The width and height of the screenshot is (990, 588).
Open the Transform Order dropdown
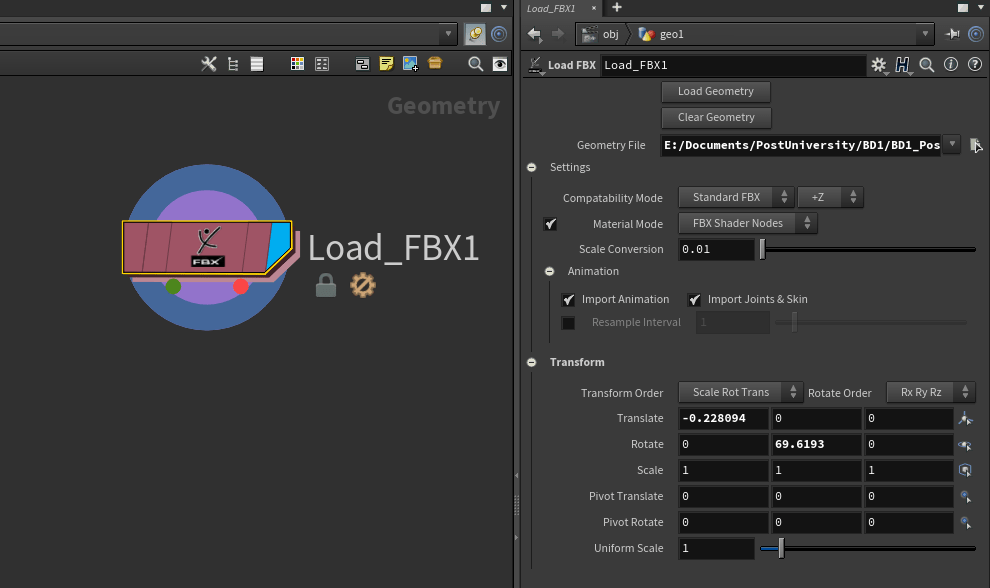pyautogui.click(x=740, y=393)
